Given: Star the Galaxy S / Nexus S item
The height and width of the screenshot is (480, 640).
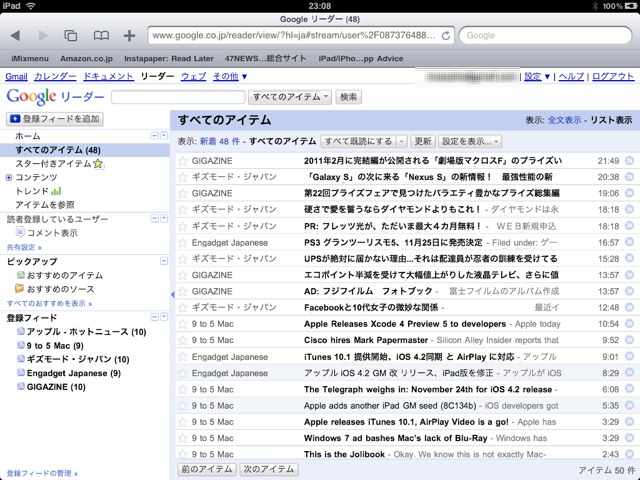Looking at the screenshot, I should 182,177.
